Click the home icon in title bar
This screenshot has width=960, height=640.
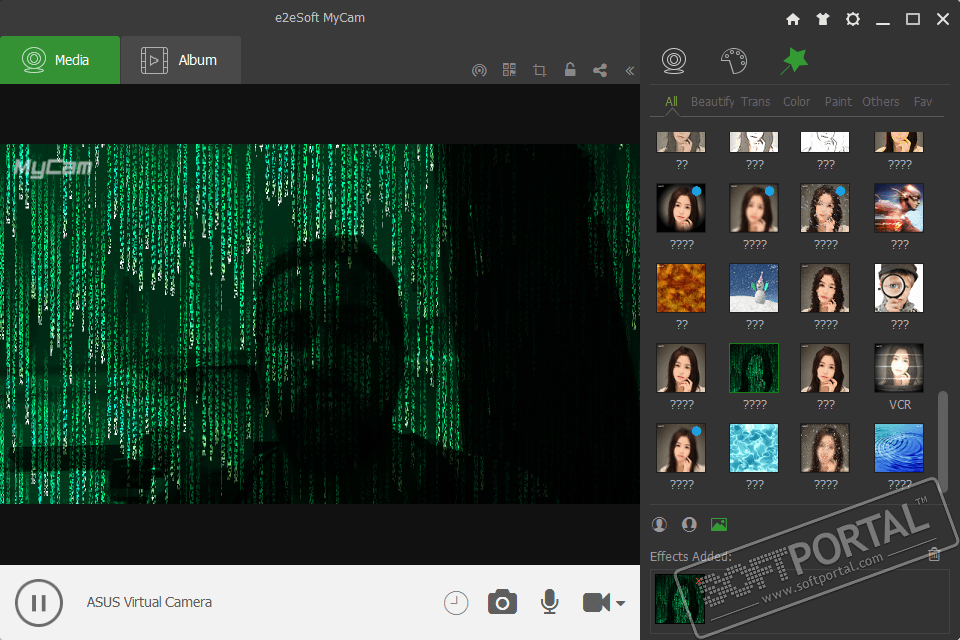coord(793,20)
